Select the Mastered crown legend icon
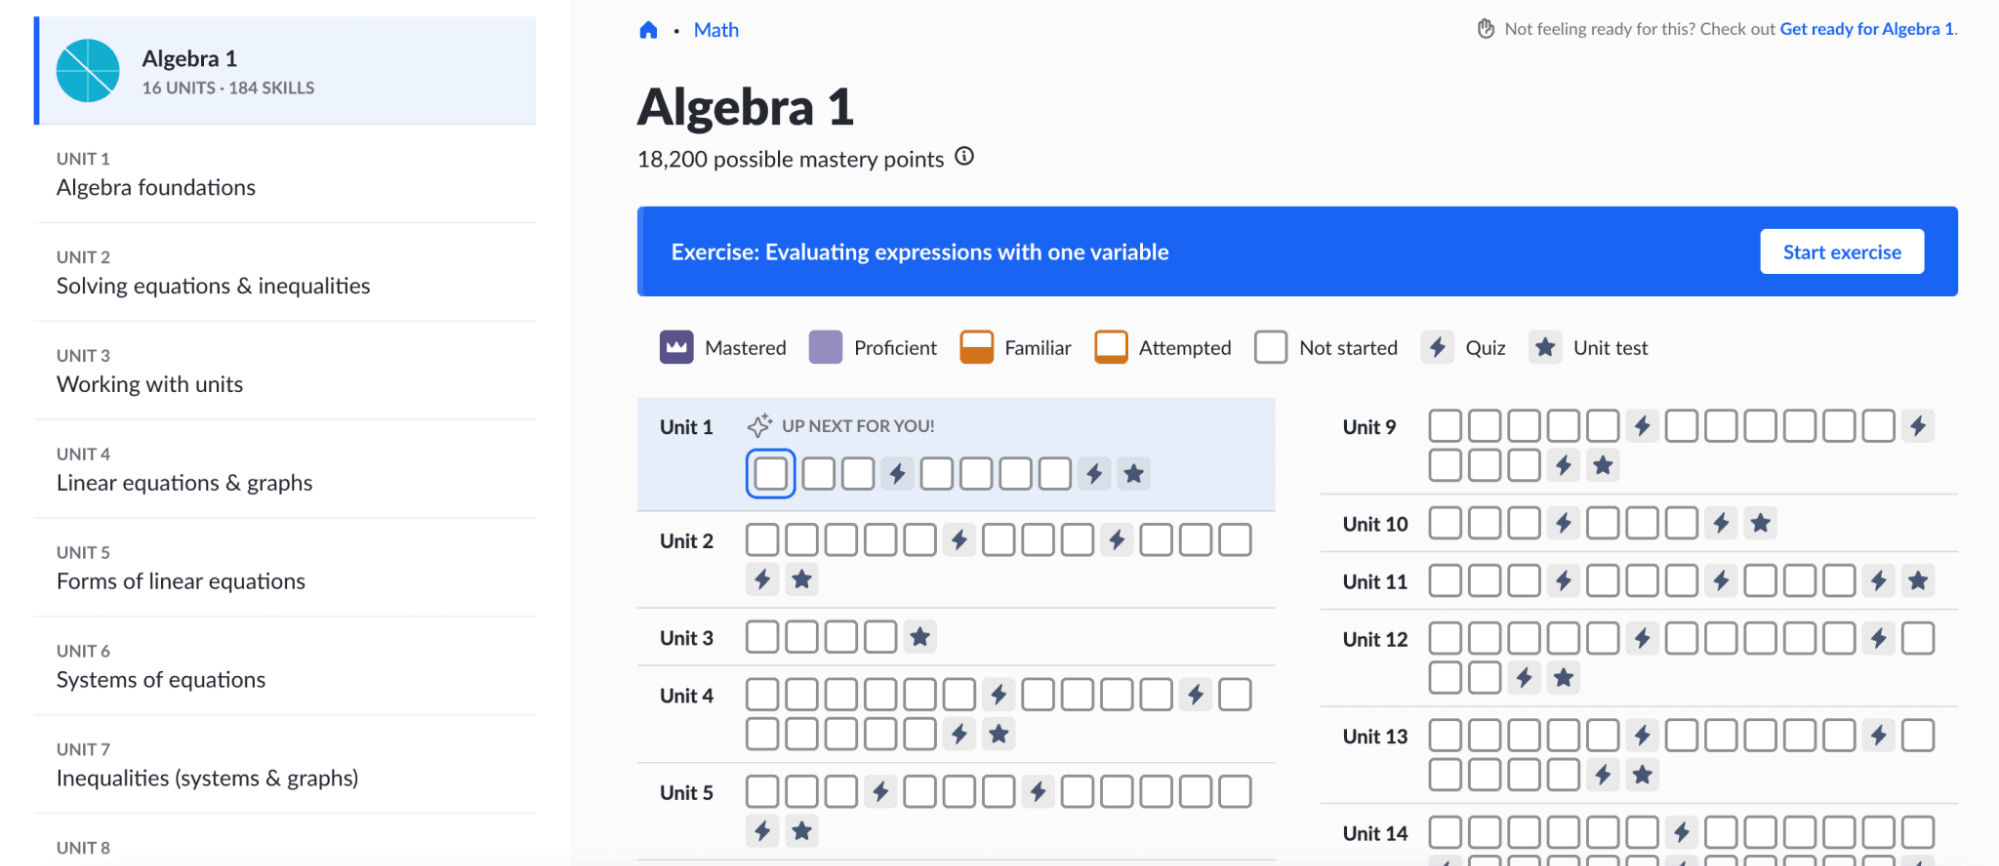 tap(676, 347)
